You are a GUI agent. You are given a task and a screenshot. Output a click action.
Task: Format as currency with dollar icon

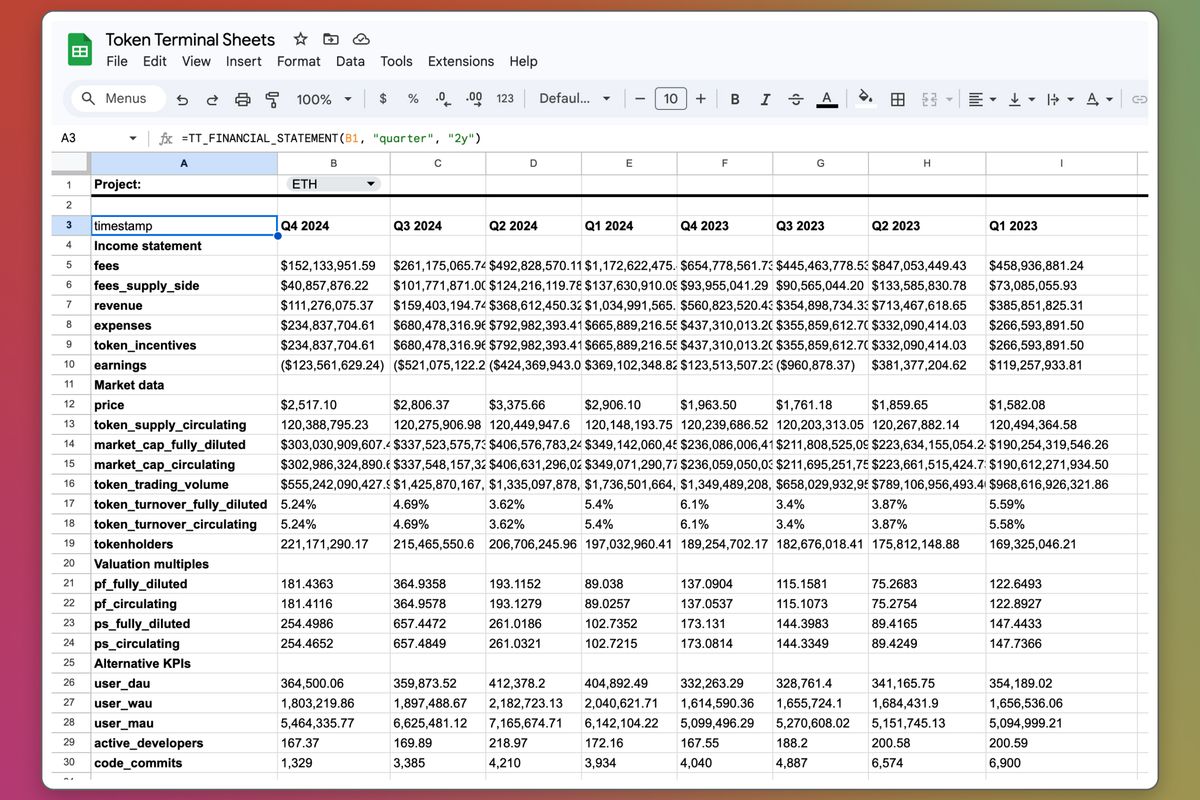coord(383,99)
